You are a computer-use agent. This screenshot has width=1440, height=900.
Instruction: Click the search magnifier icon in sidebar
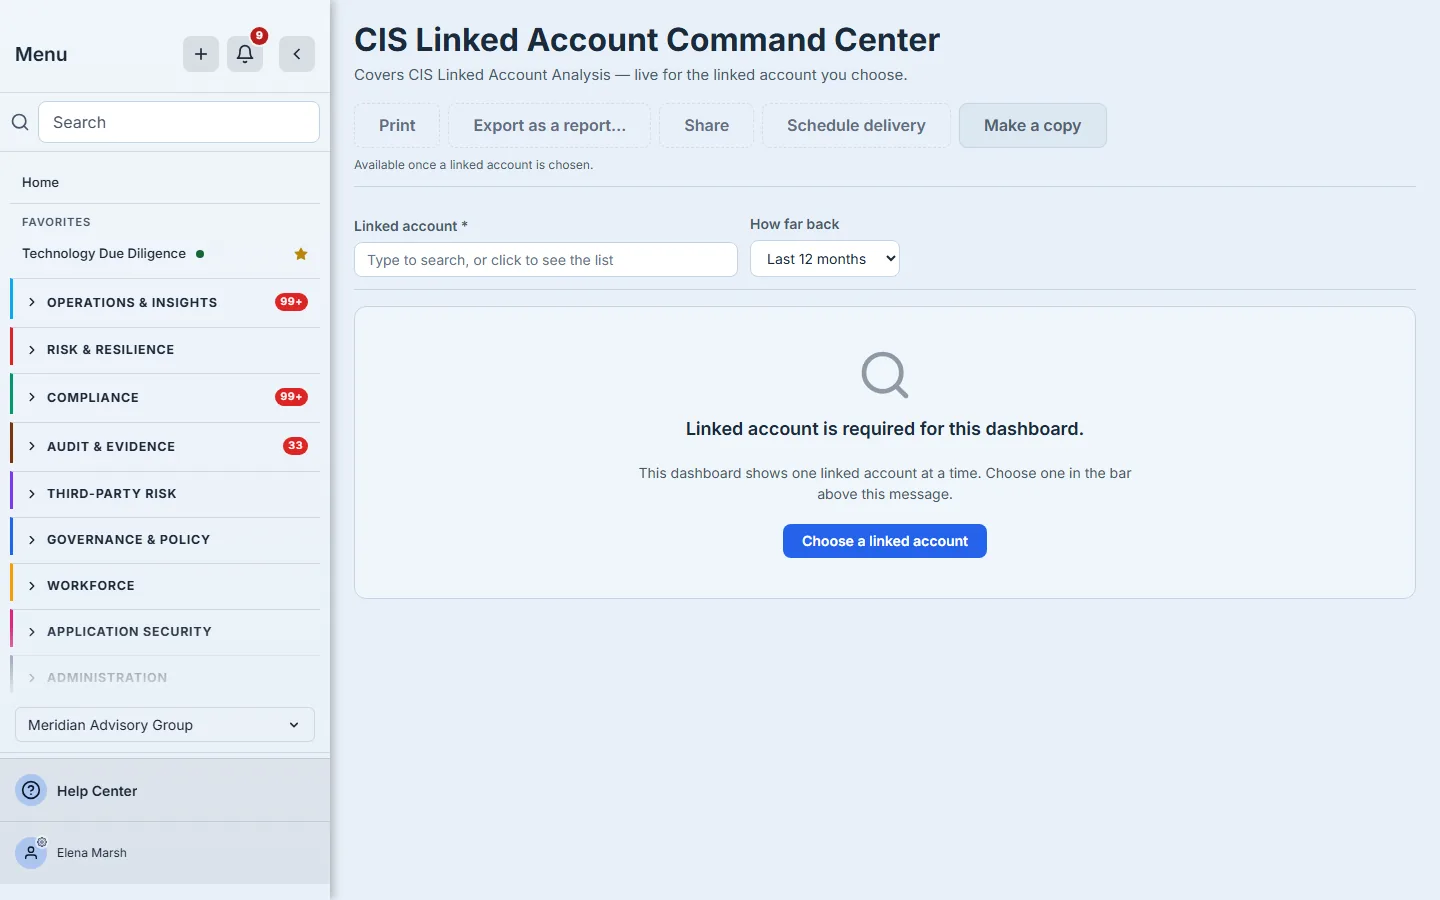coord(20,122)
